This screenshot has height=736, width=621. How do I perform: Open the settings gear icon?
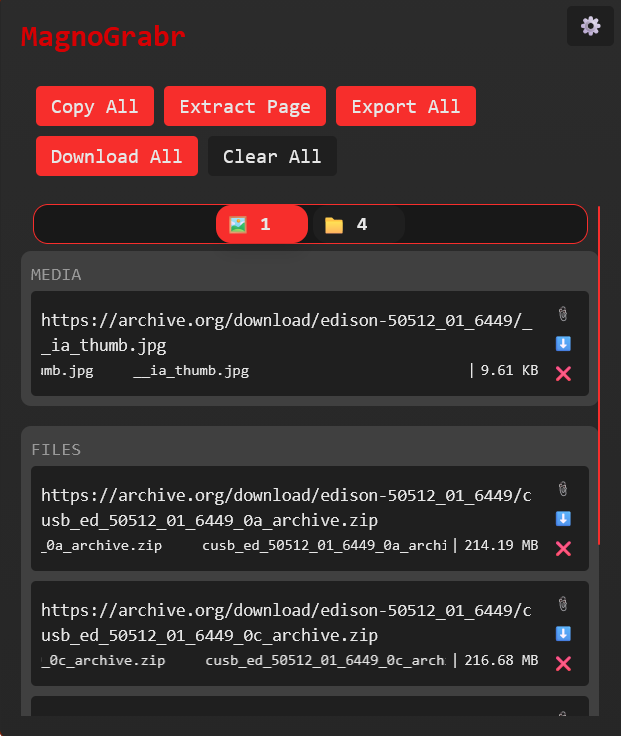[x=590, y=26]
